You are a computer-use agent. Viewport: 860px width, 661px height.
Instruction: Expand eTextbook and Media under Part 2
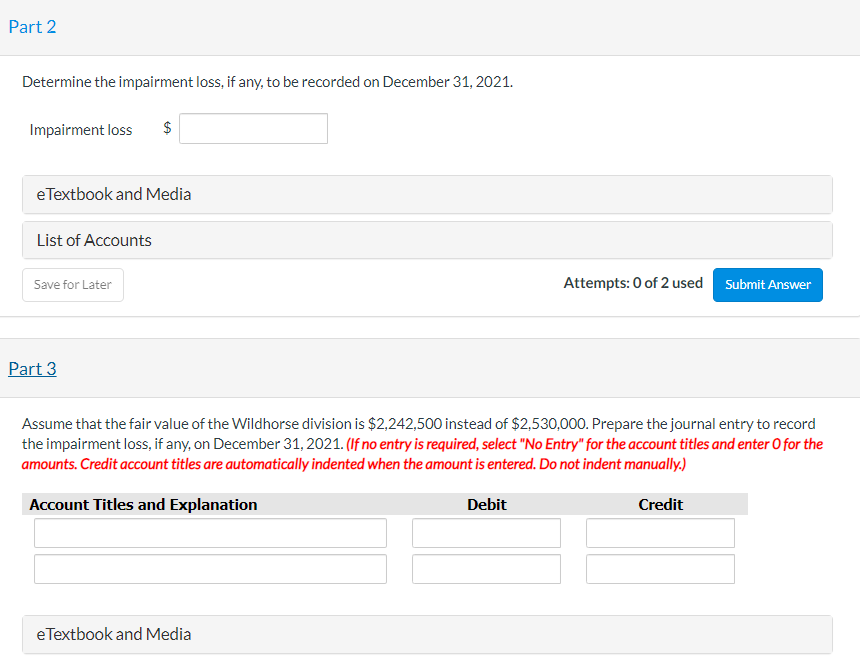pyautogui.click(x=427, y=195)
